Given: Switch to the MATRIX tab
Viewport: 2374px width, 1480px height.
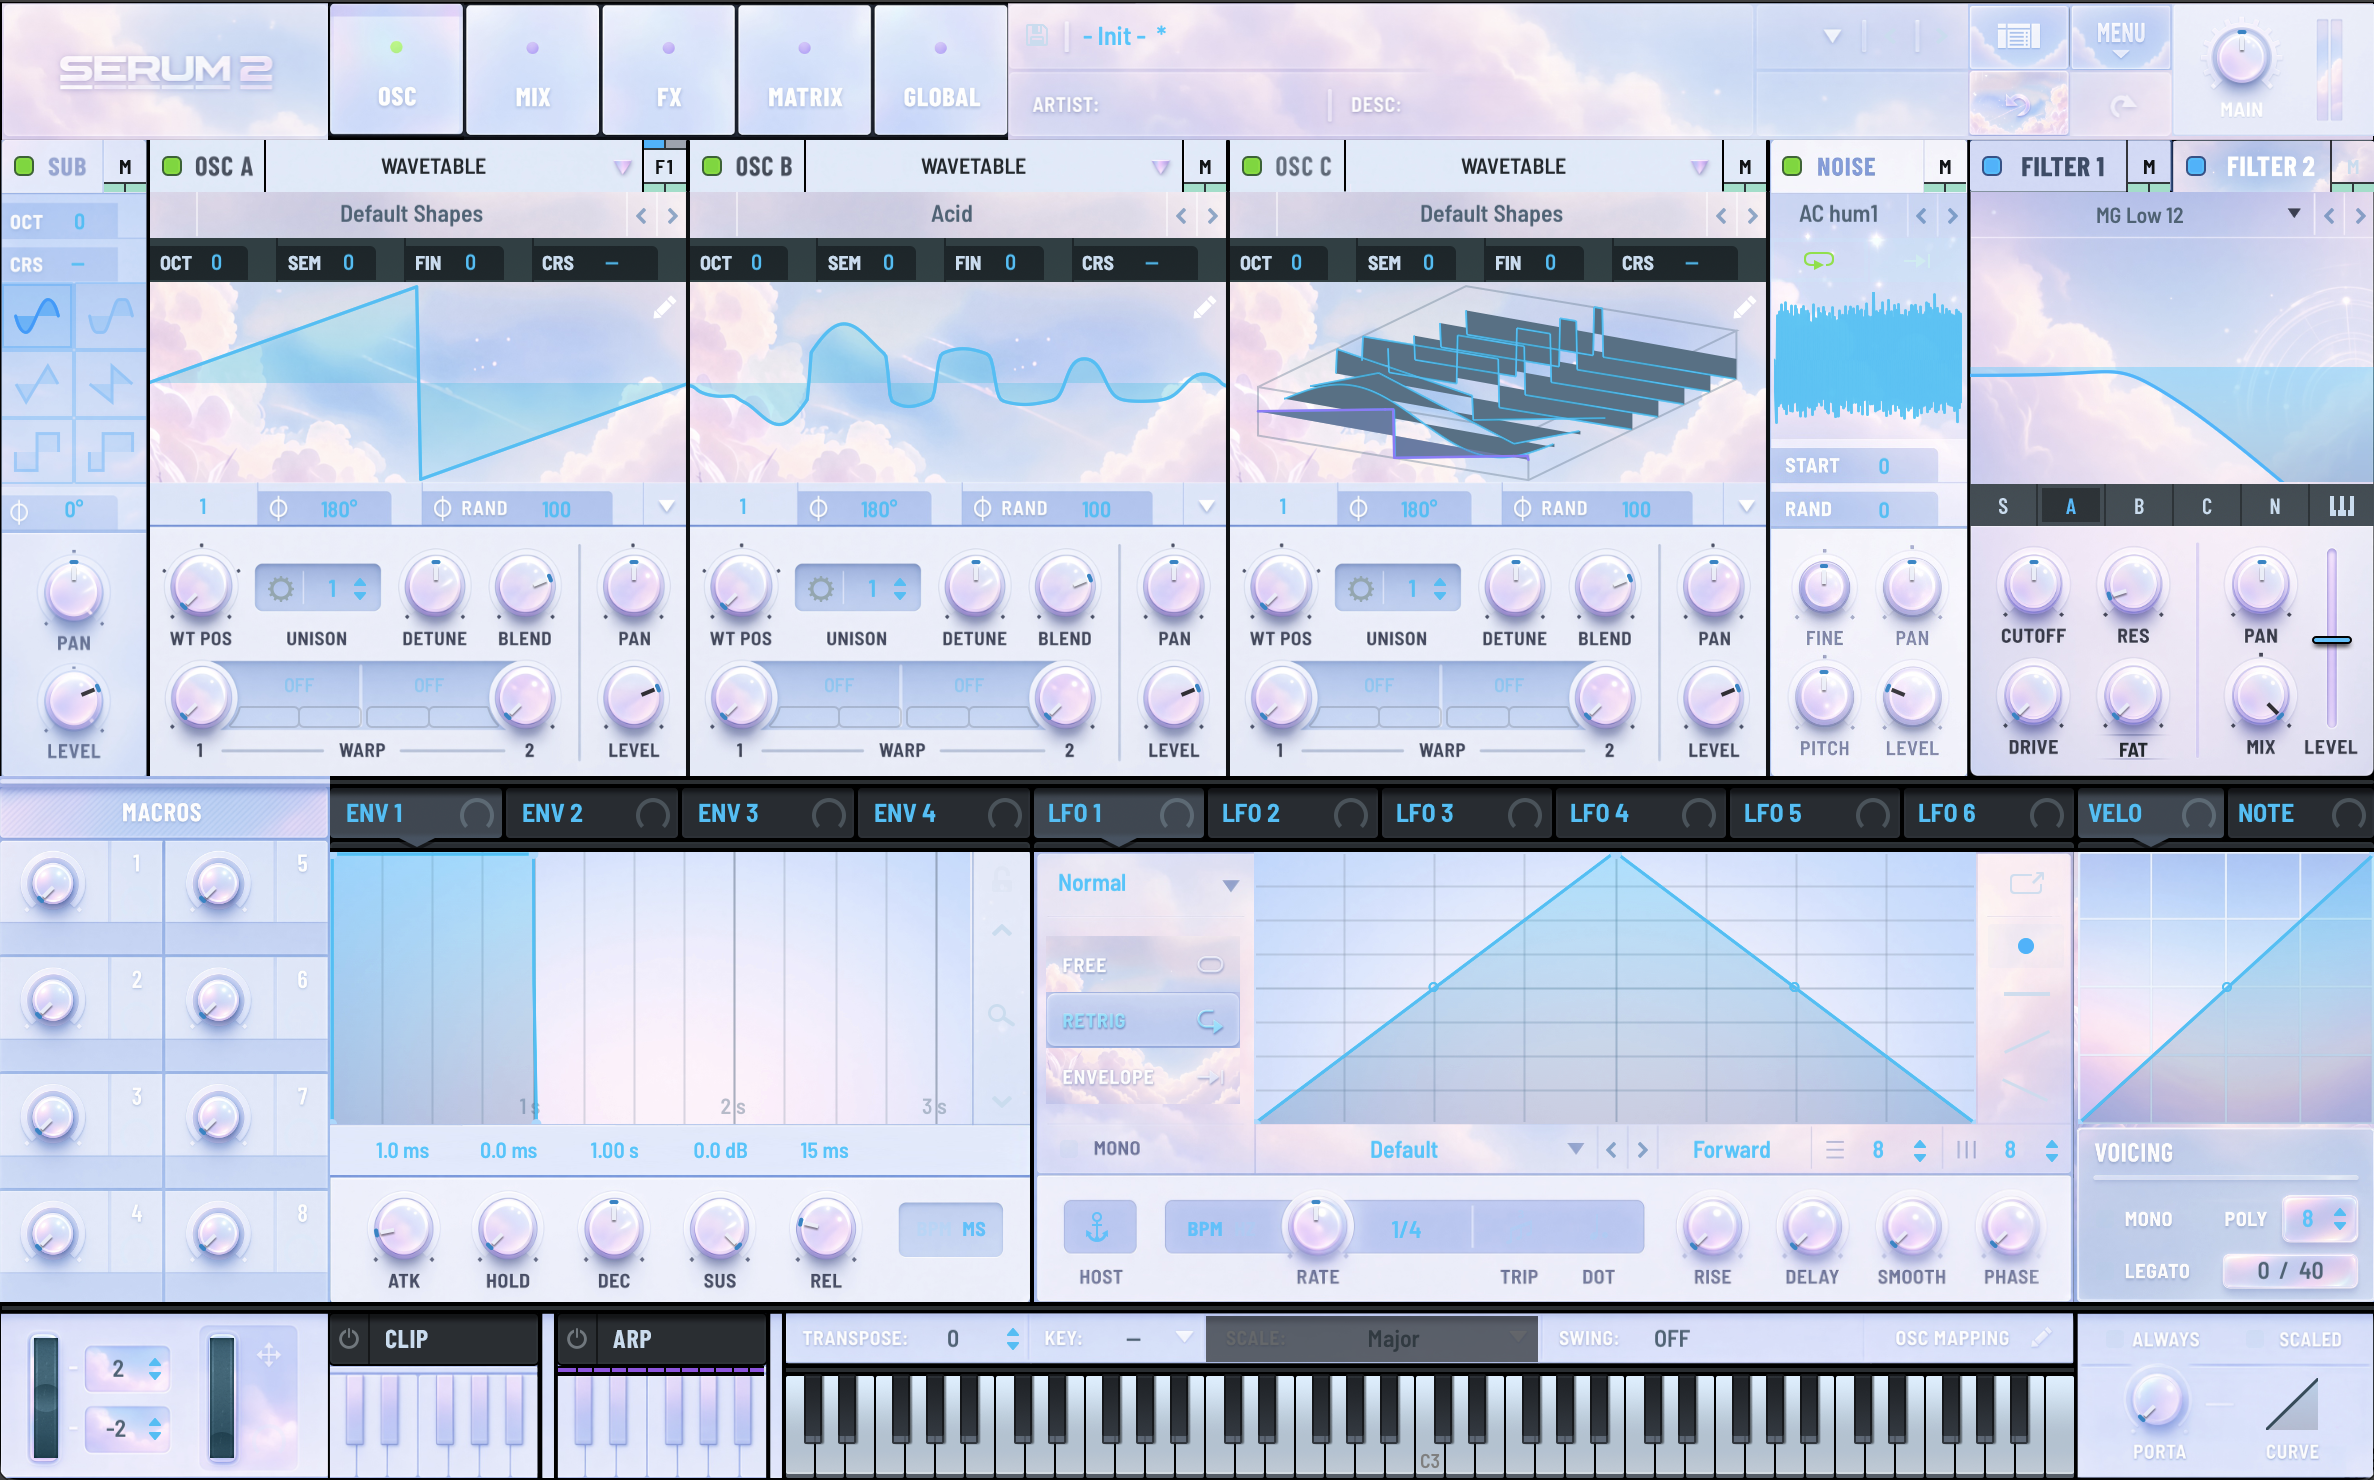Looking at the screenshot, I should coord(804,70).
